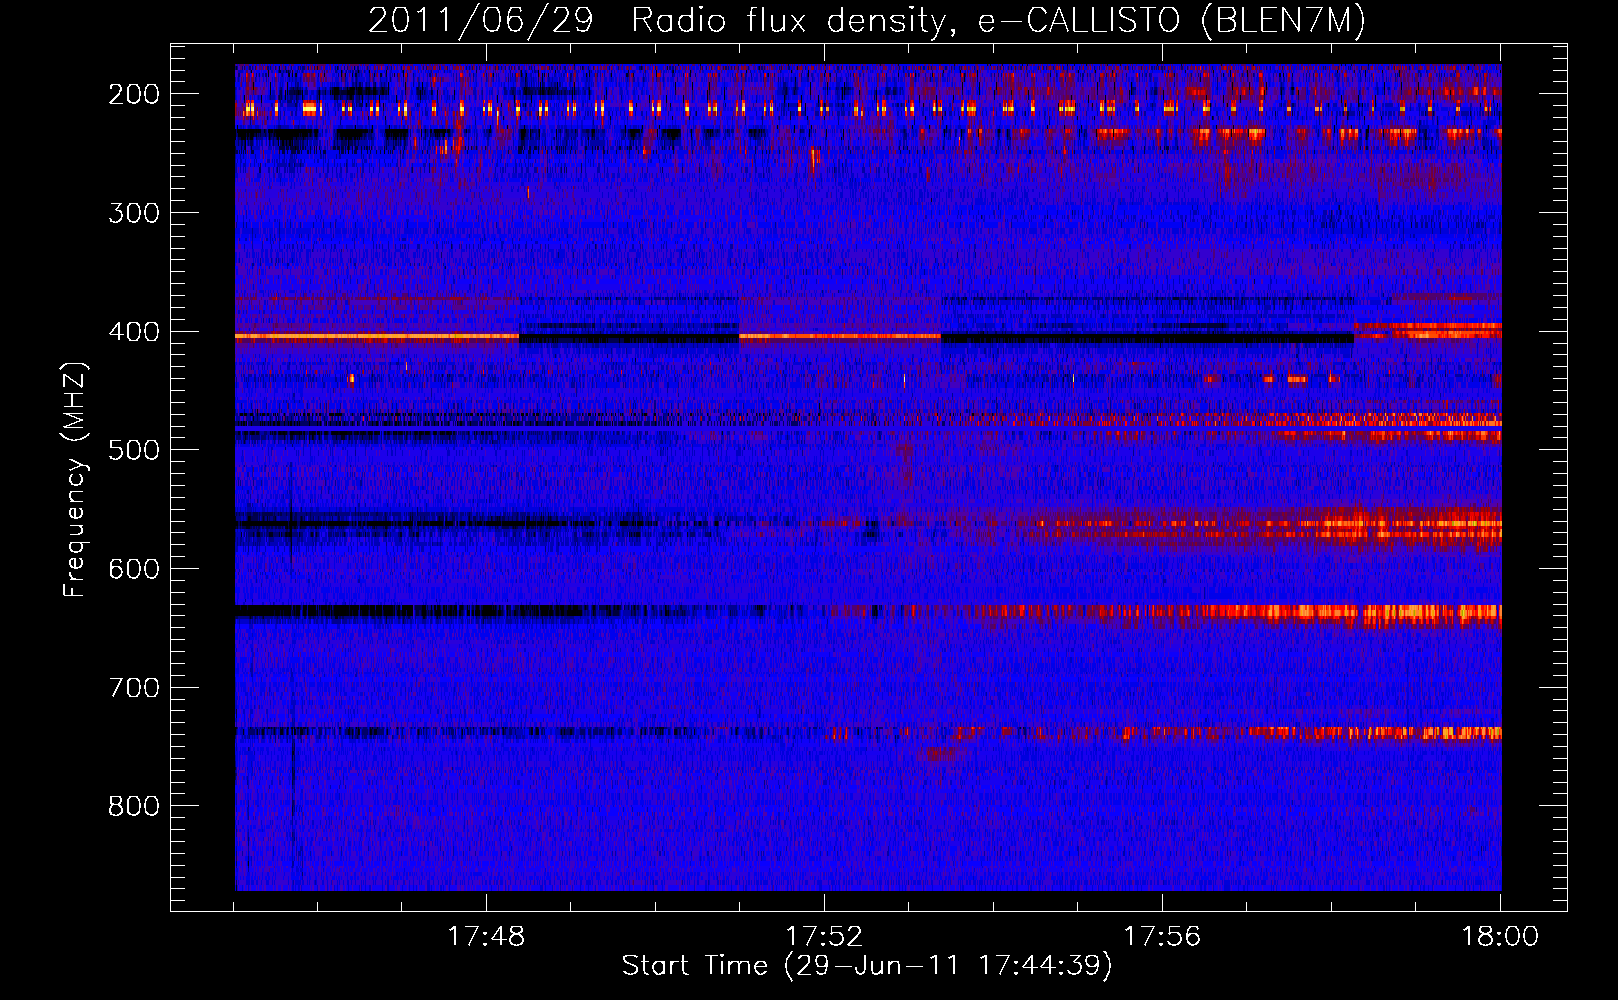This screenshot has height=1000, width=1618.
Task: Click the 400 frequency tick label
Action: [134, 332]
